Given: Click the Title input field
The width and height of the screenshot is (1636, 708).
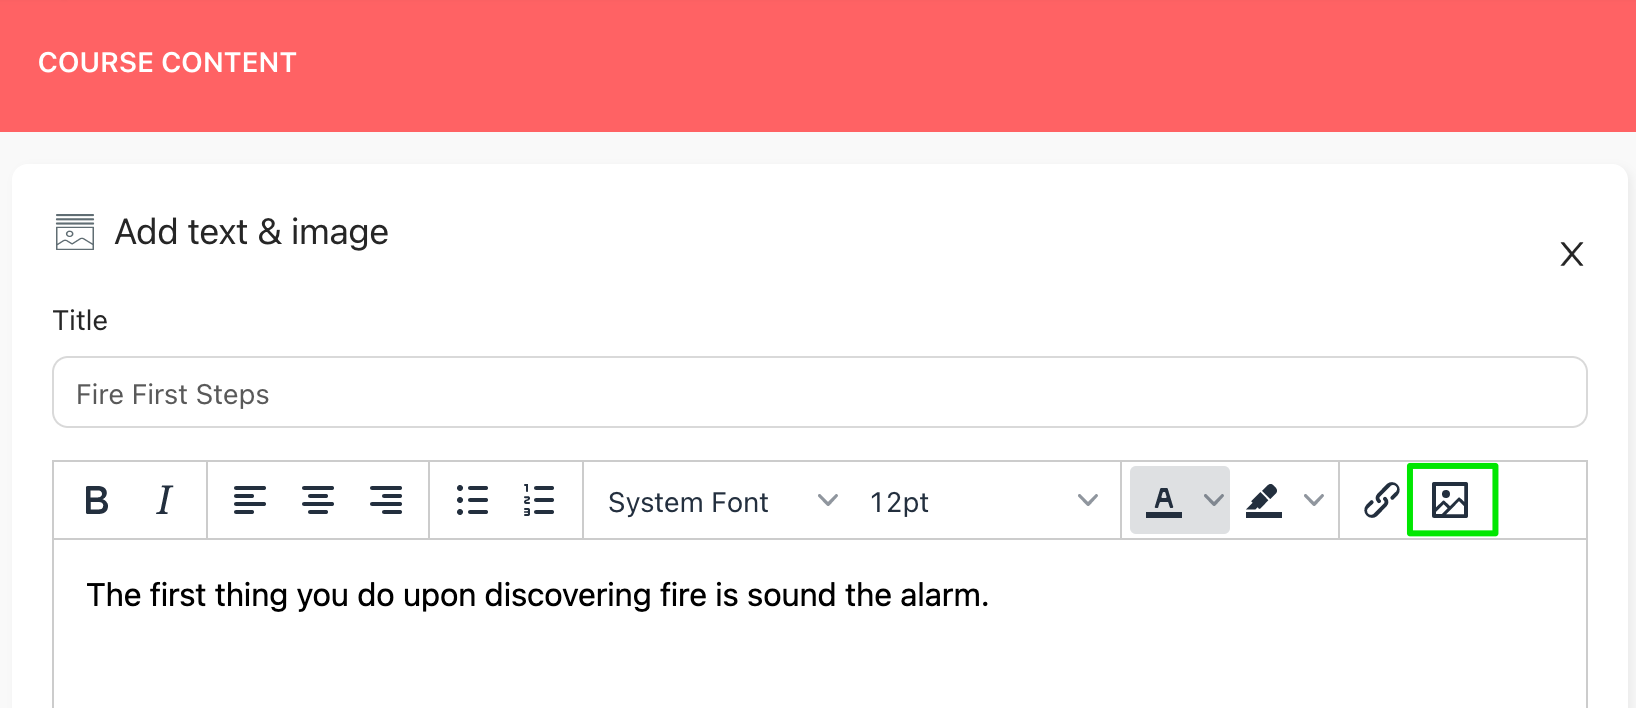Looking at the screenshot, I should coord(820,392).
